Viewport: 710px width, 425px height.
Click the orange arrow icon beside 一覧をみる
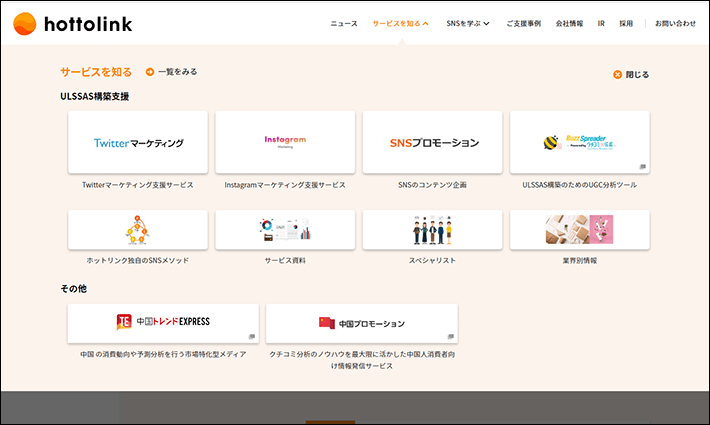(x=150, y=72)
